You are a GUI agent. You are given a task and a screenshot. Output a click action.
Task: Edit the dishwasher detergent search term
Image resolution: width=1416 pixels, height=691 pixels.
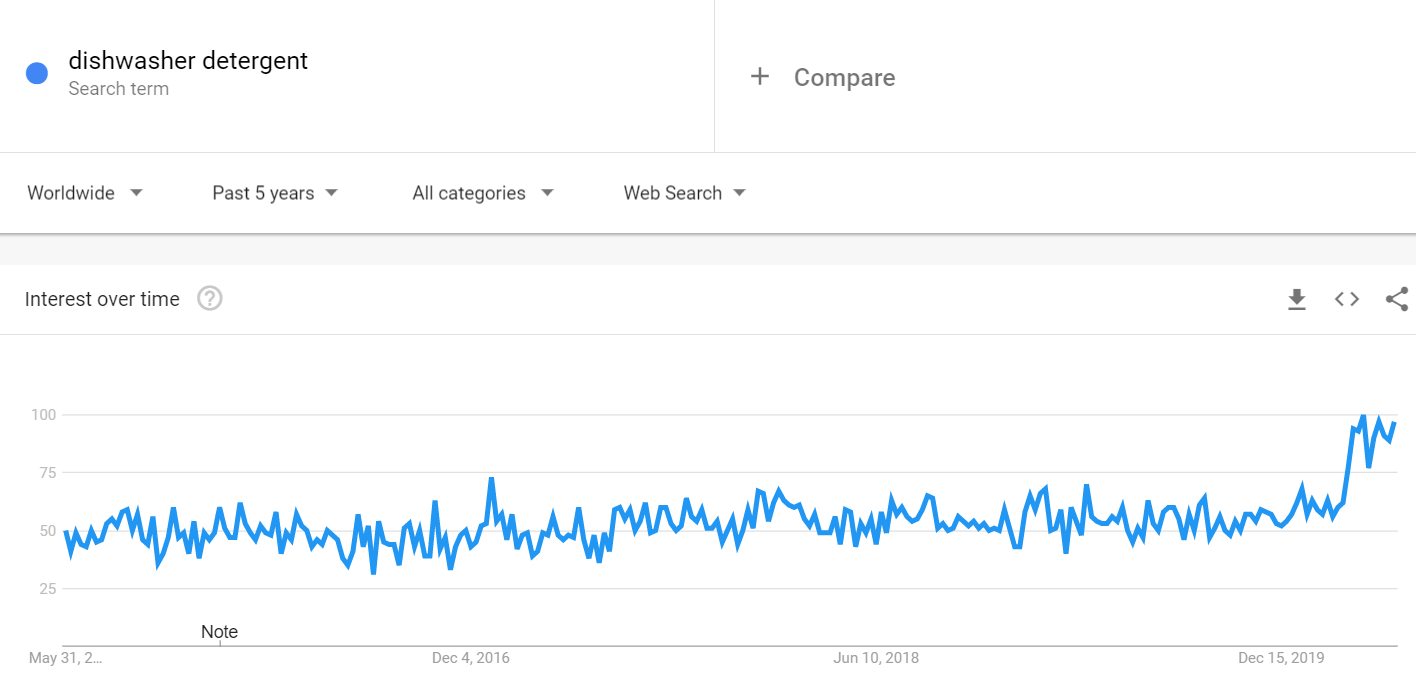(x=188, y=61)
